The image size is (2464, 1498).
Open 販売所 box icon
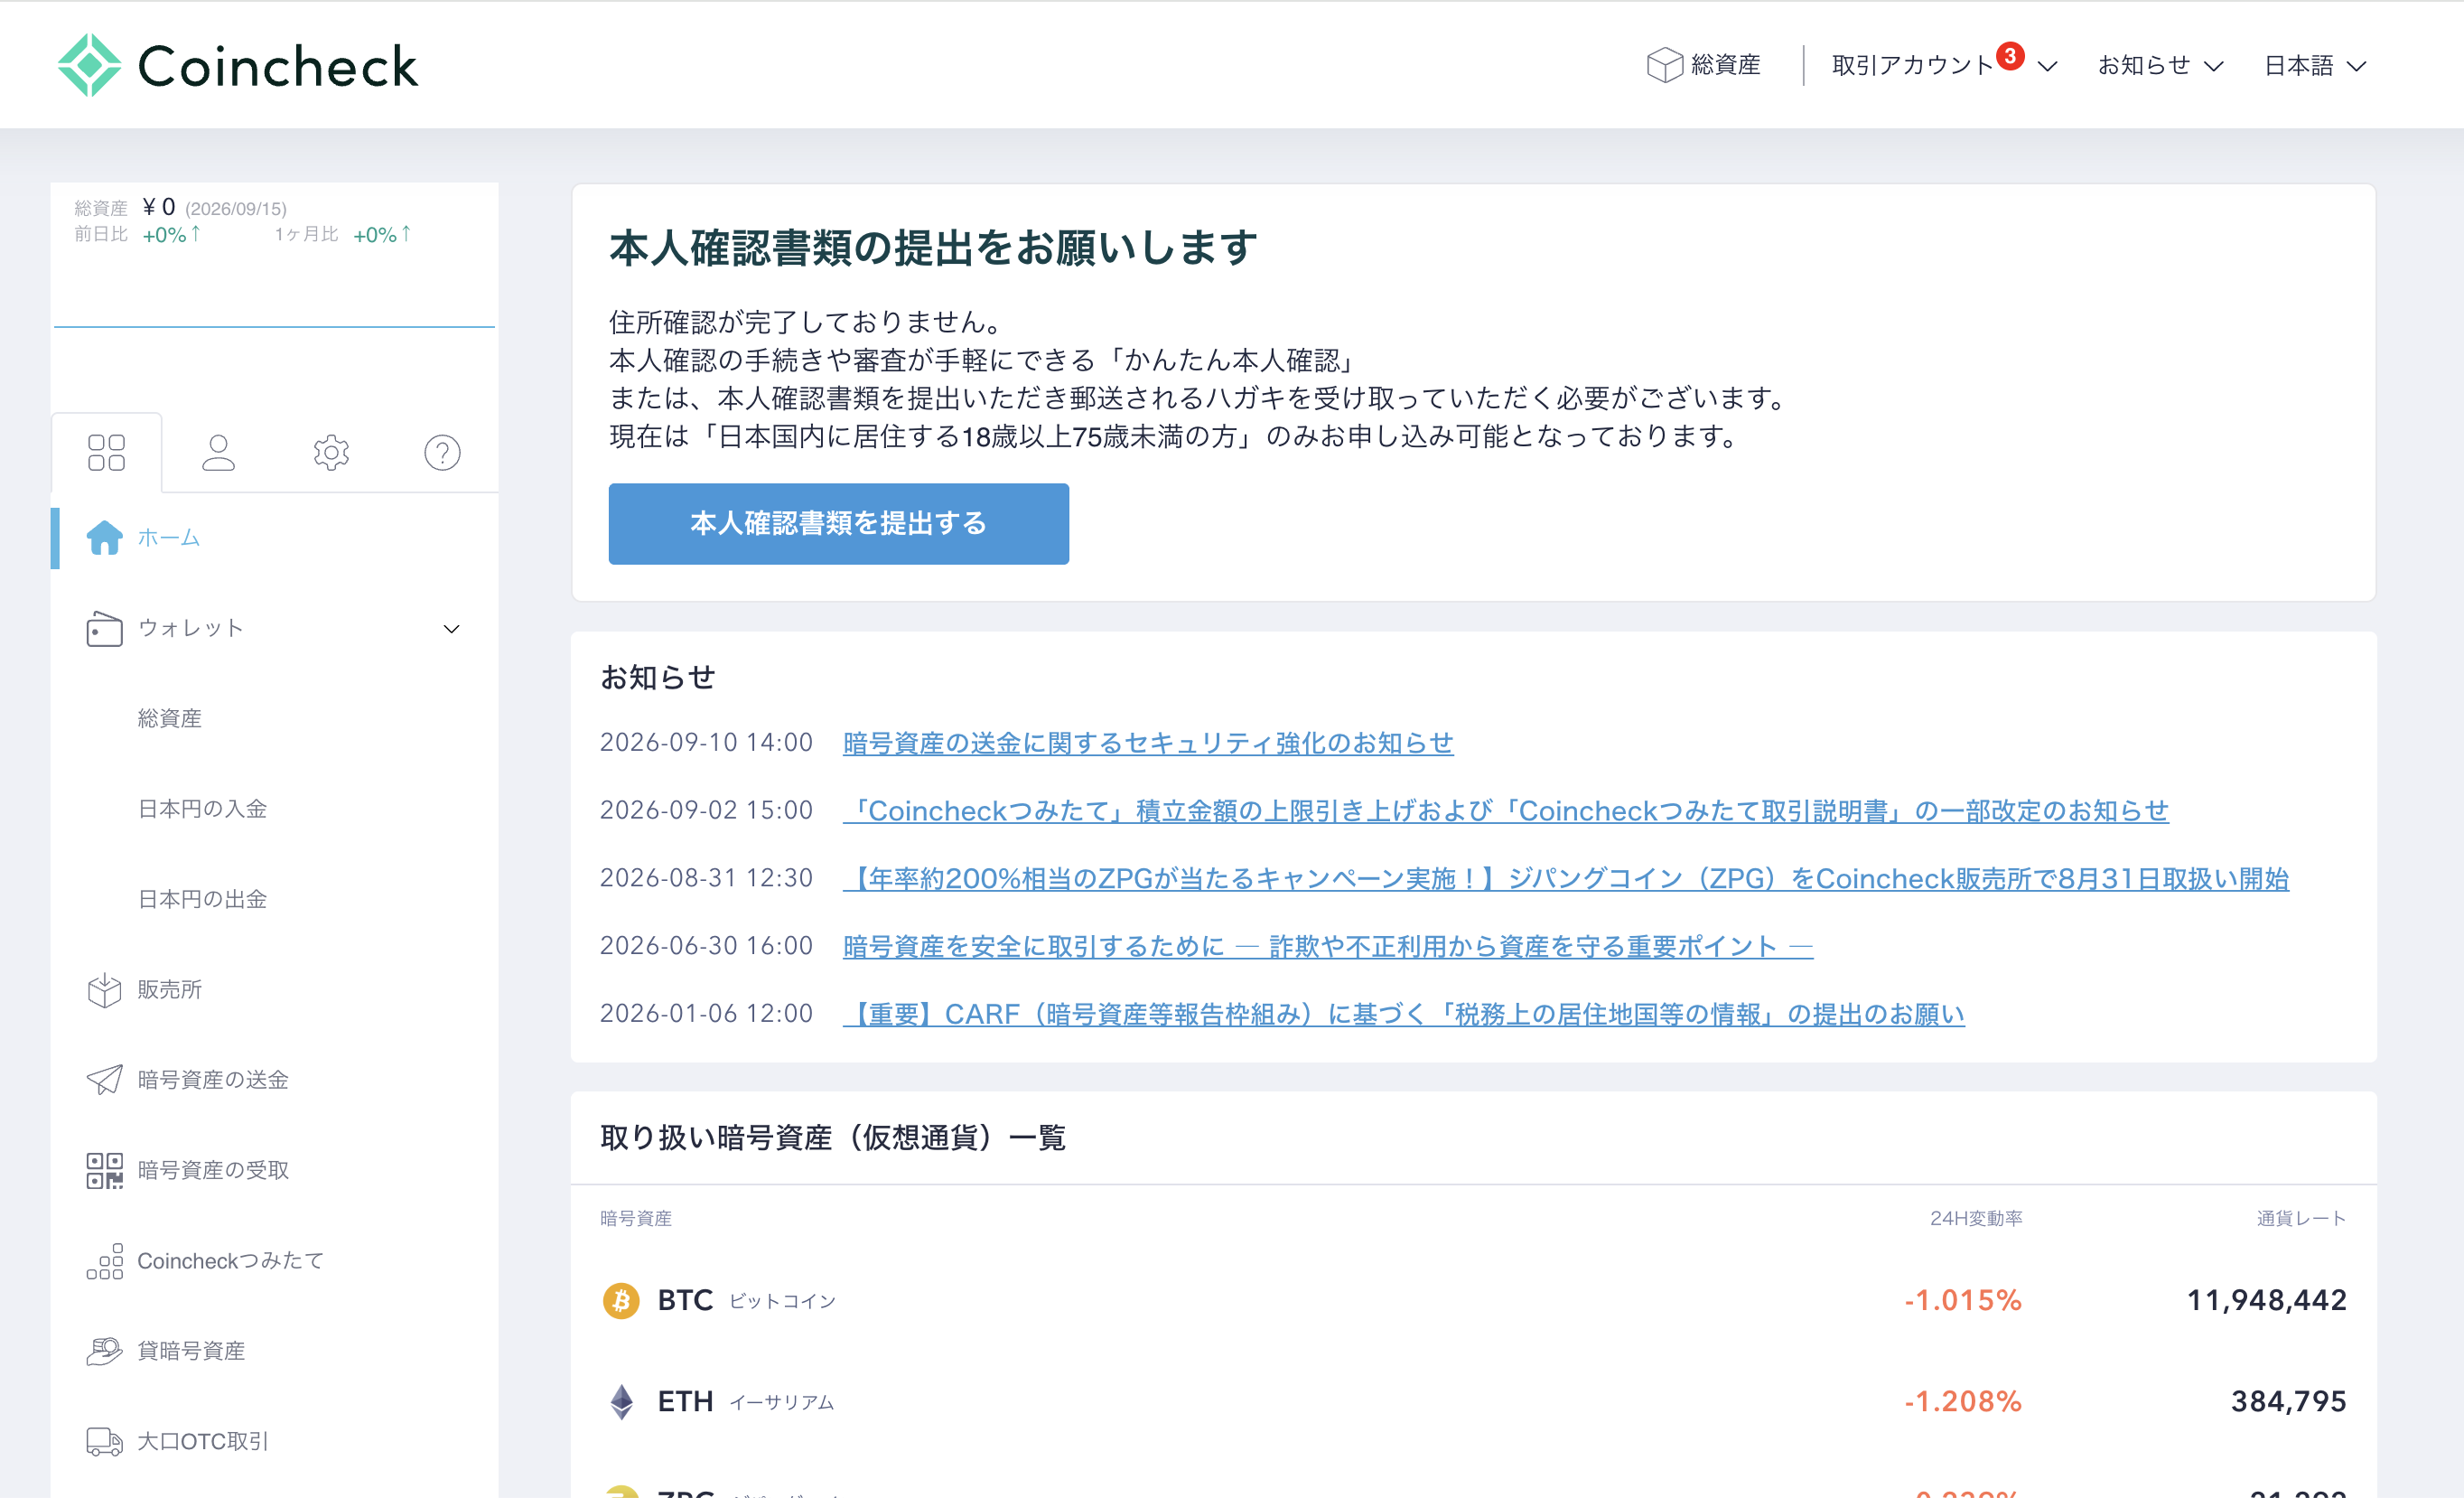(104, 990)
